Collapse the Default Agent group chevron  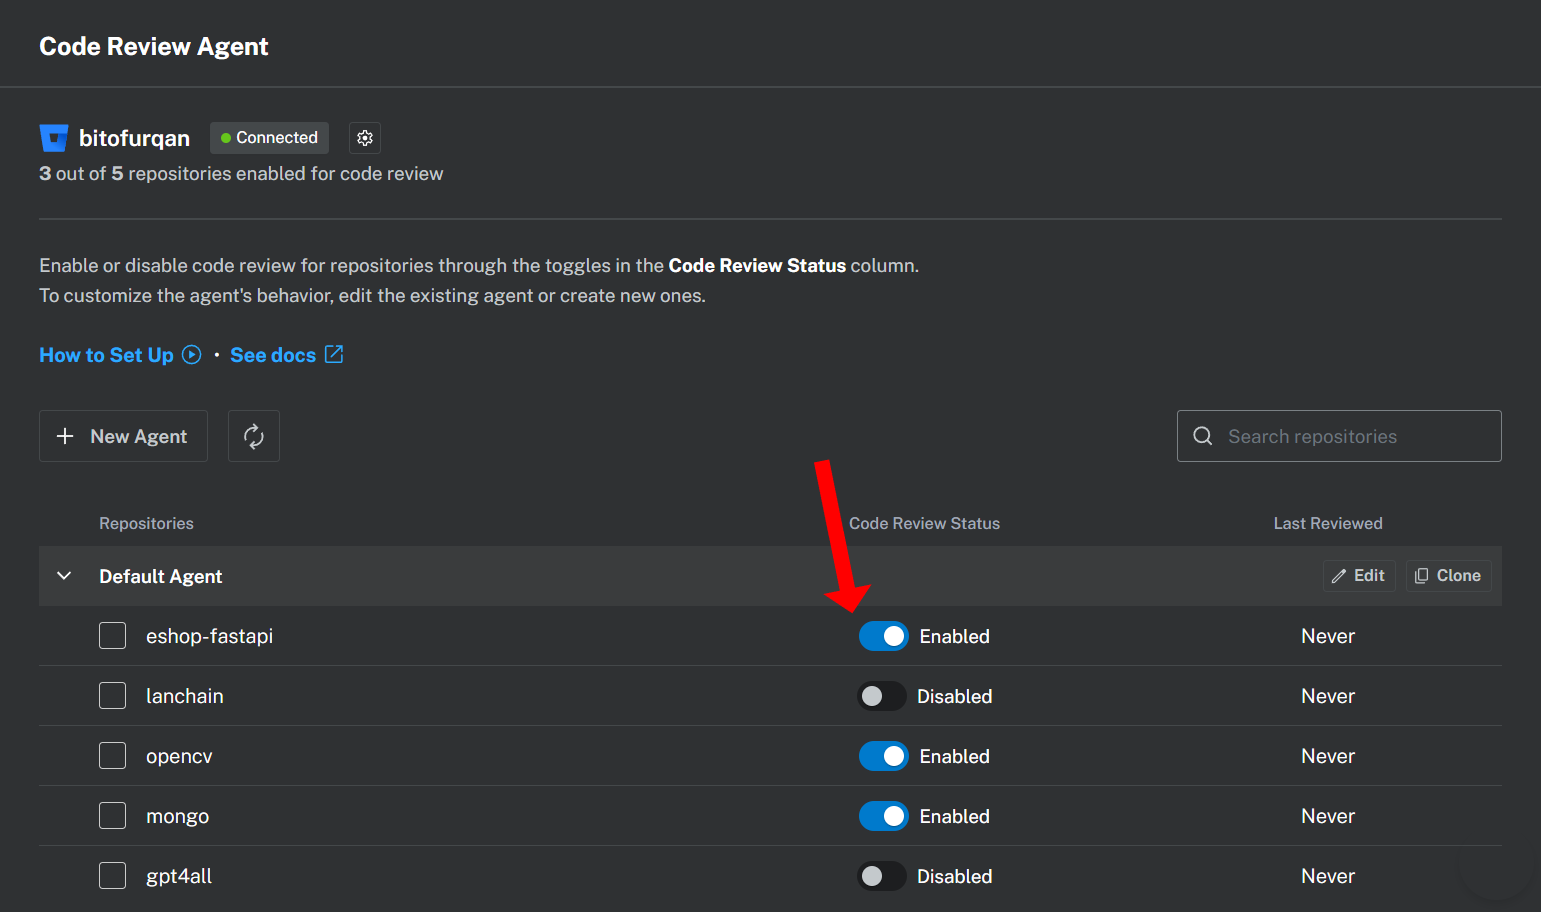[x=64, y=576]
